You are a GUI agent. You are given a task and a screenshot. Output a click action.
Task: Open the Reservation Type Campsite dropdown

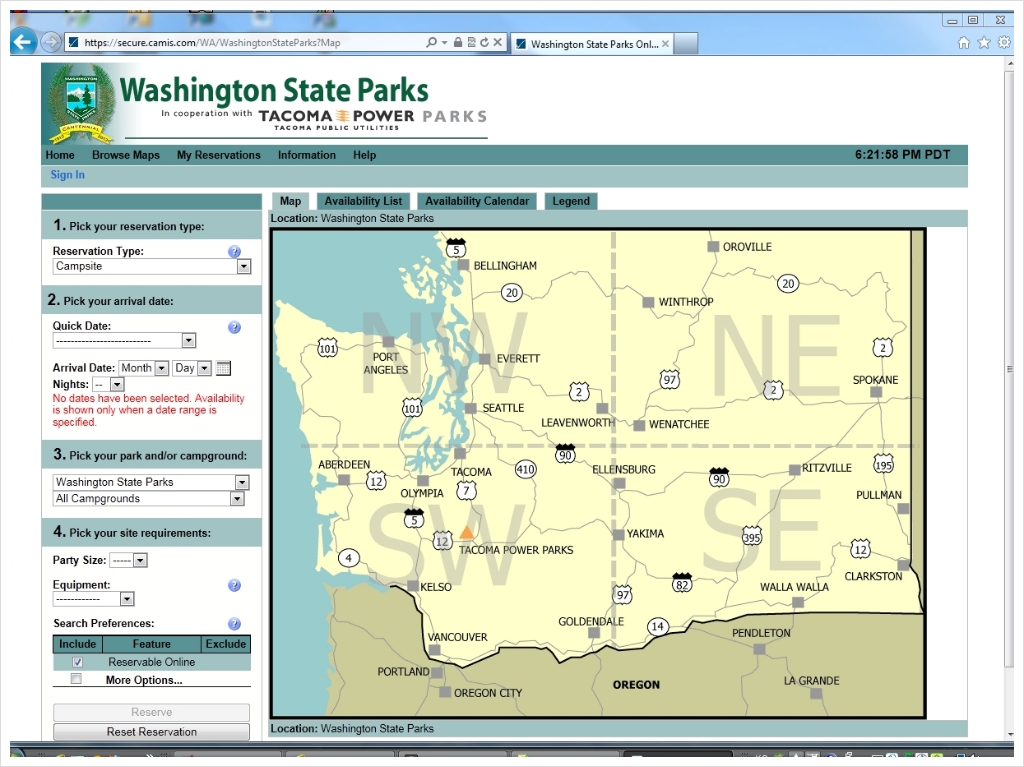click(152, 267)
